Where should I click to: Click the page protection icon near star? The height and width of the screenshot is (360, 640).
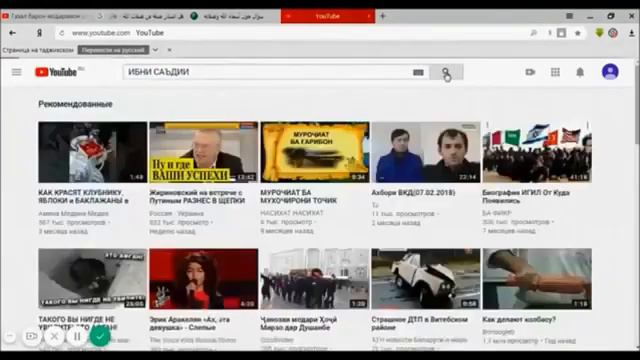point(562,33)
